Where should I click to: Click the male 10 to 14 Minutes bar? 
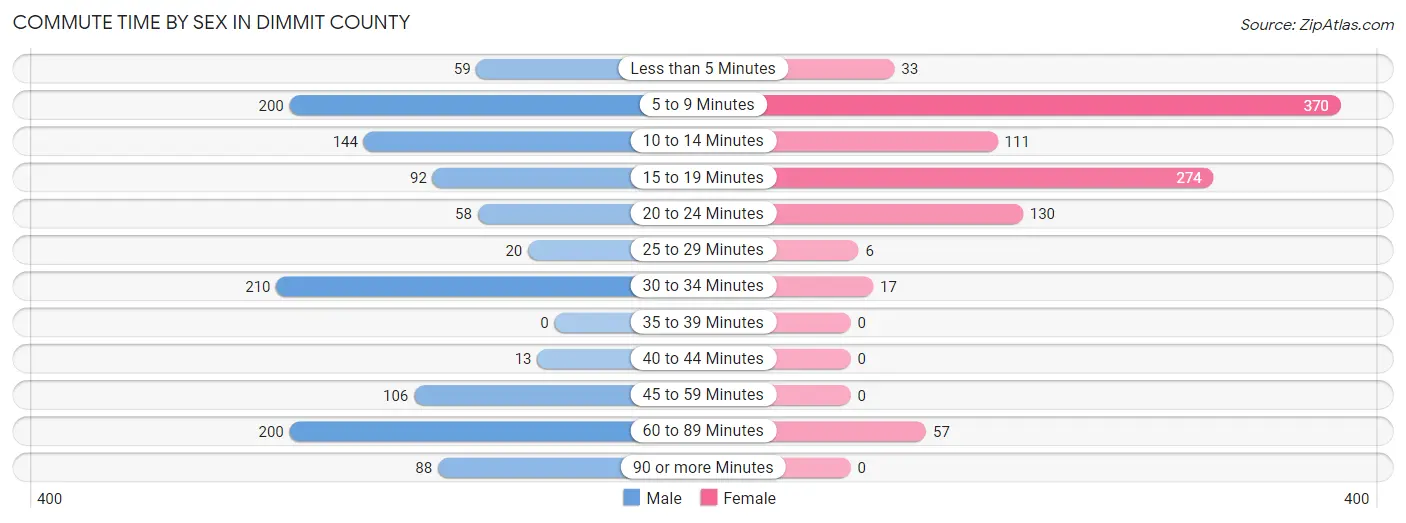pyautogui.click(x=497, y=142)
